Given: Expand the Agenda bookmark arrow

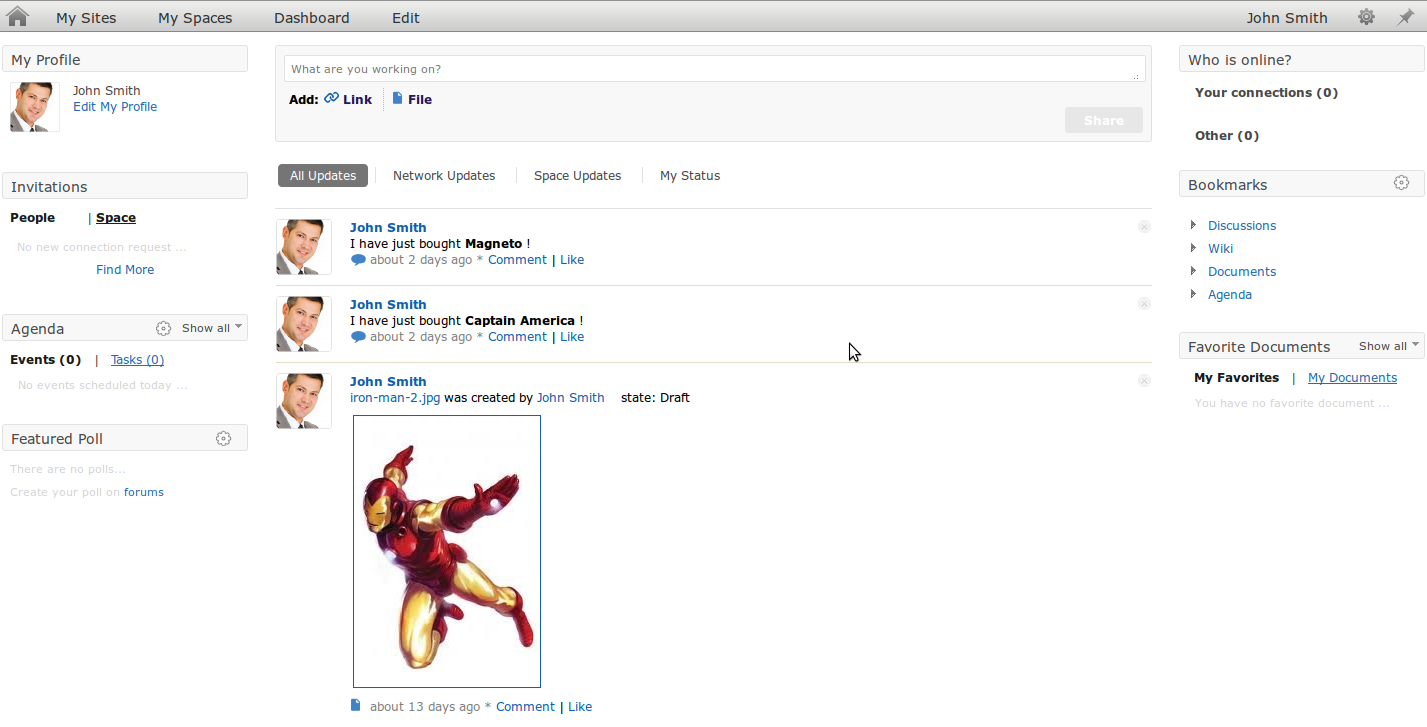Looking at the screenshot, I should pos(1193,294).
